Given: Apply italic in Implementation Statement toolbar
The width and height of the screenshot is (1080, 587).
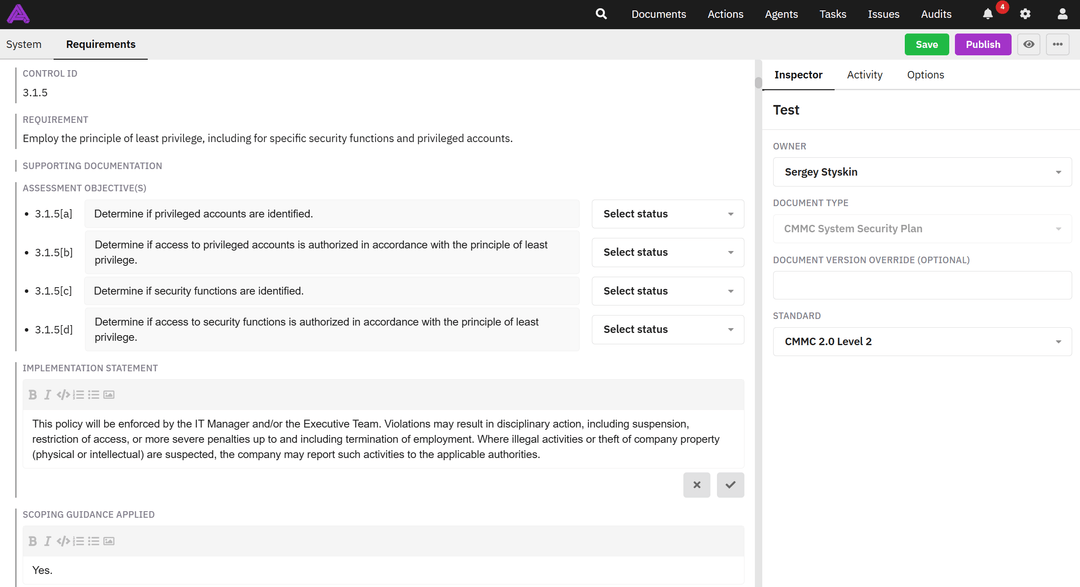Looking at the screenshot, I should click(48, 395).
